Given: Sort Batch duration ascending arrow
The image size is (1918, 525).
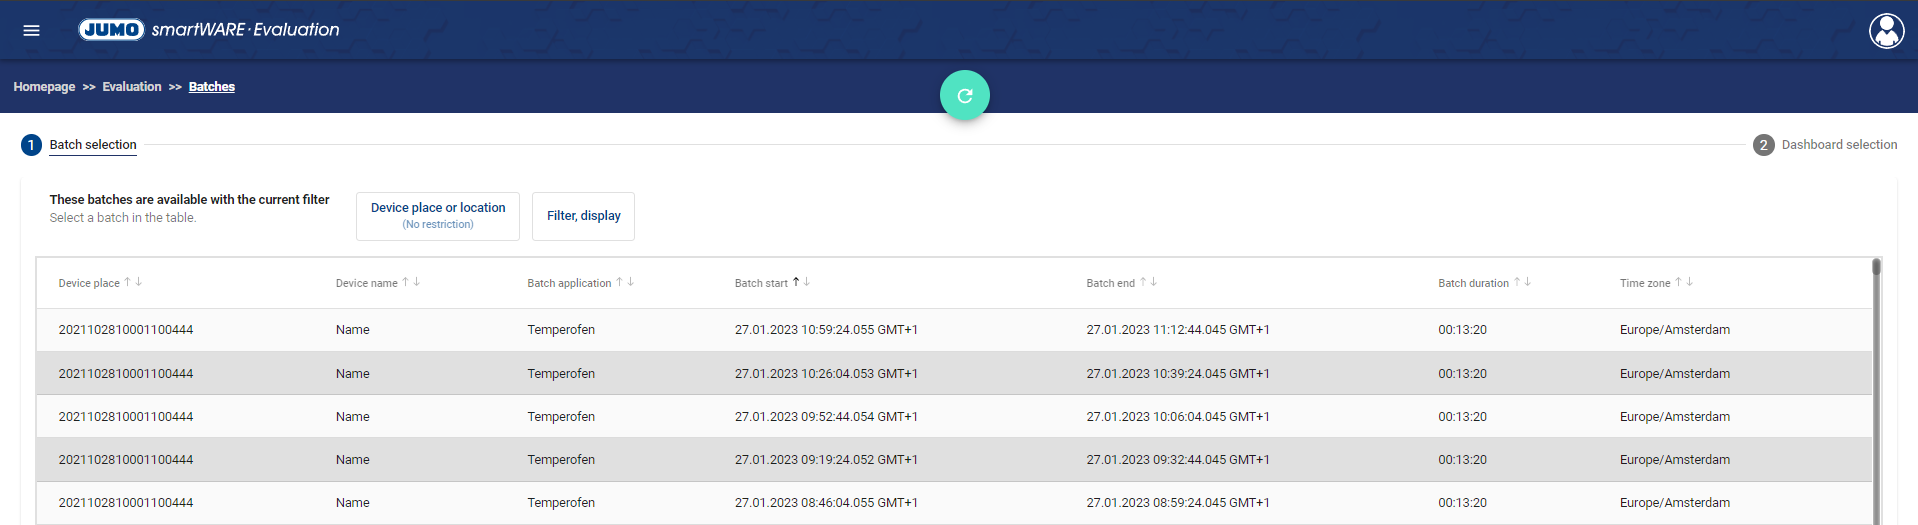Looking at the screenshot, I should (x=1517, y=282).
